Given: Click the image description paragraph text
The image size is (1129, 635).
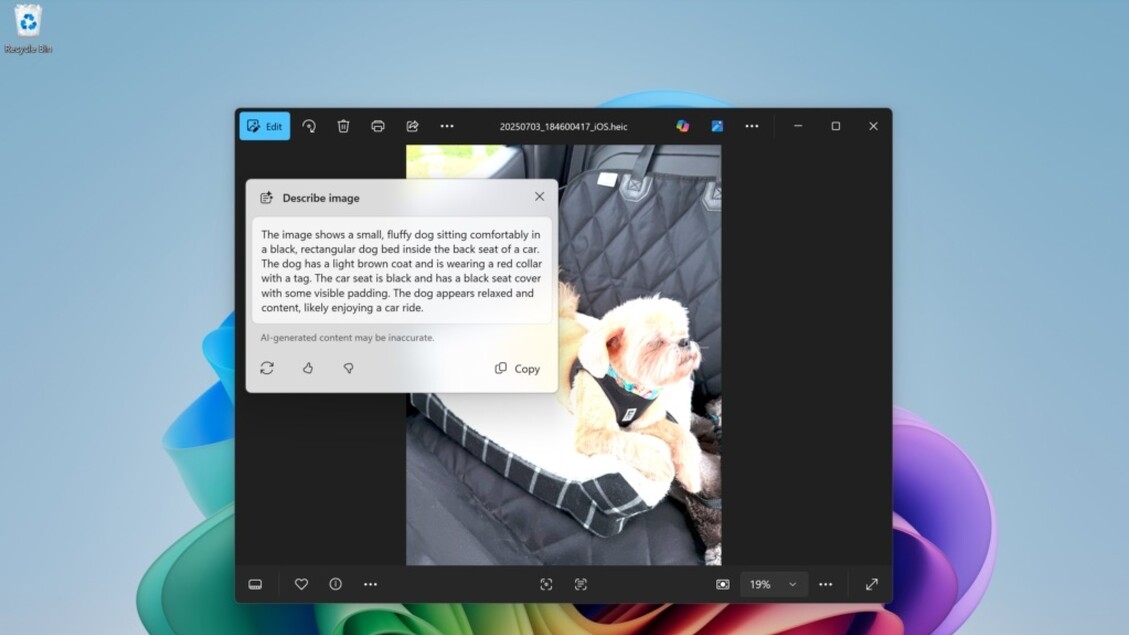Looking at the screenshot, I should pos(402,271).
